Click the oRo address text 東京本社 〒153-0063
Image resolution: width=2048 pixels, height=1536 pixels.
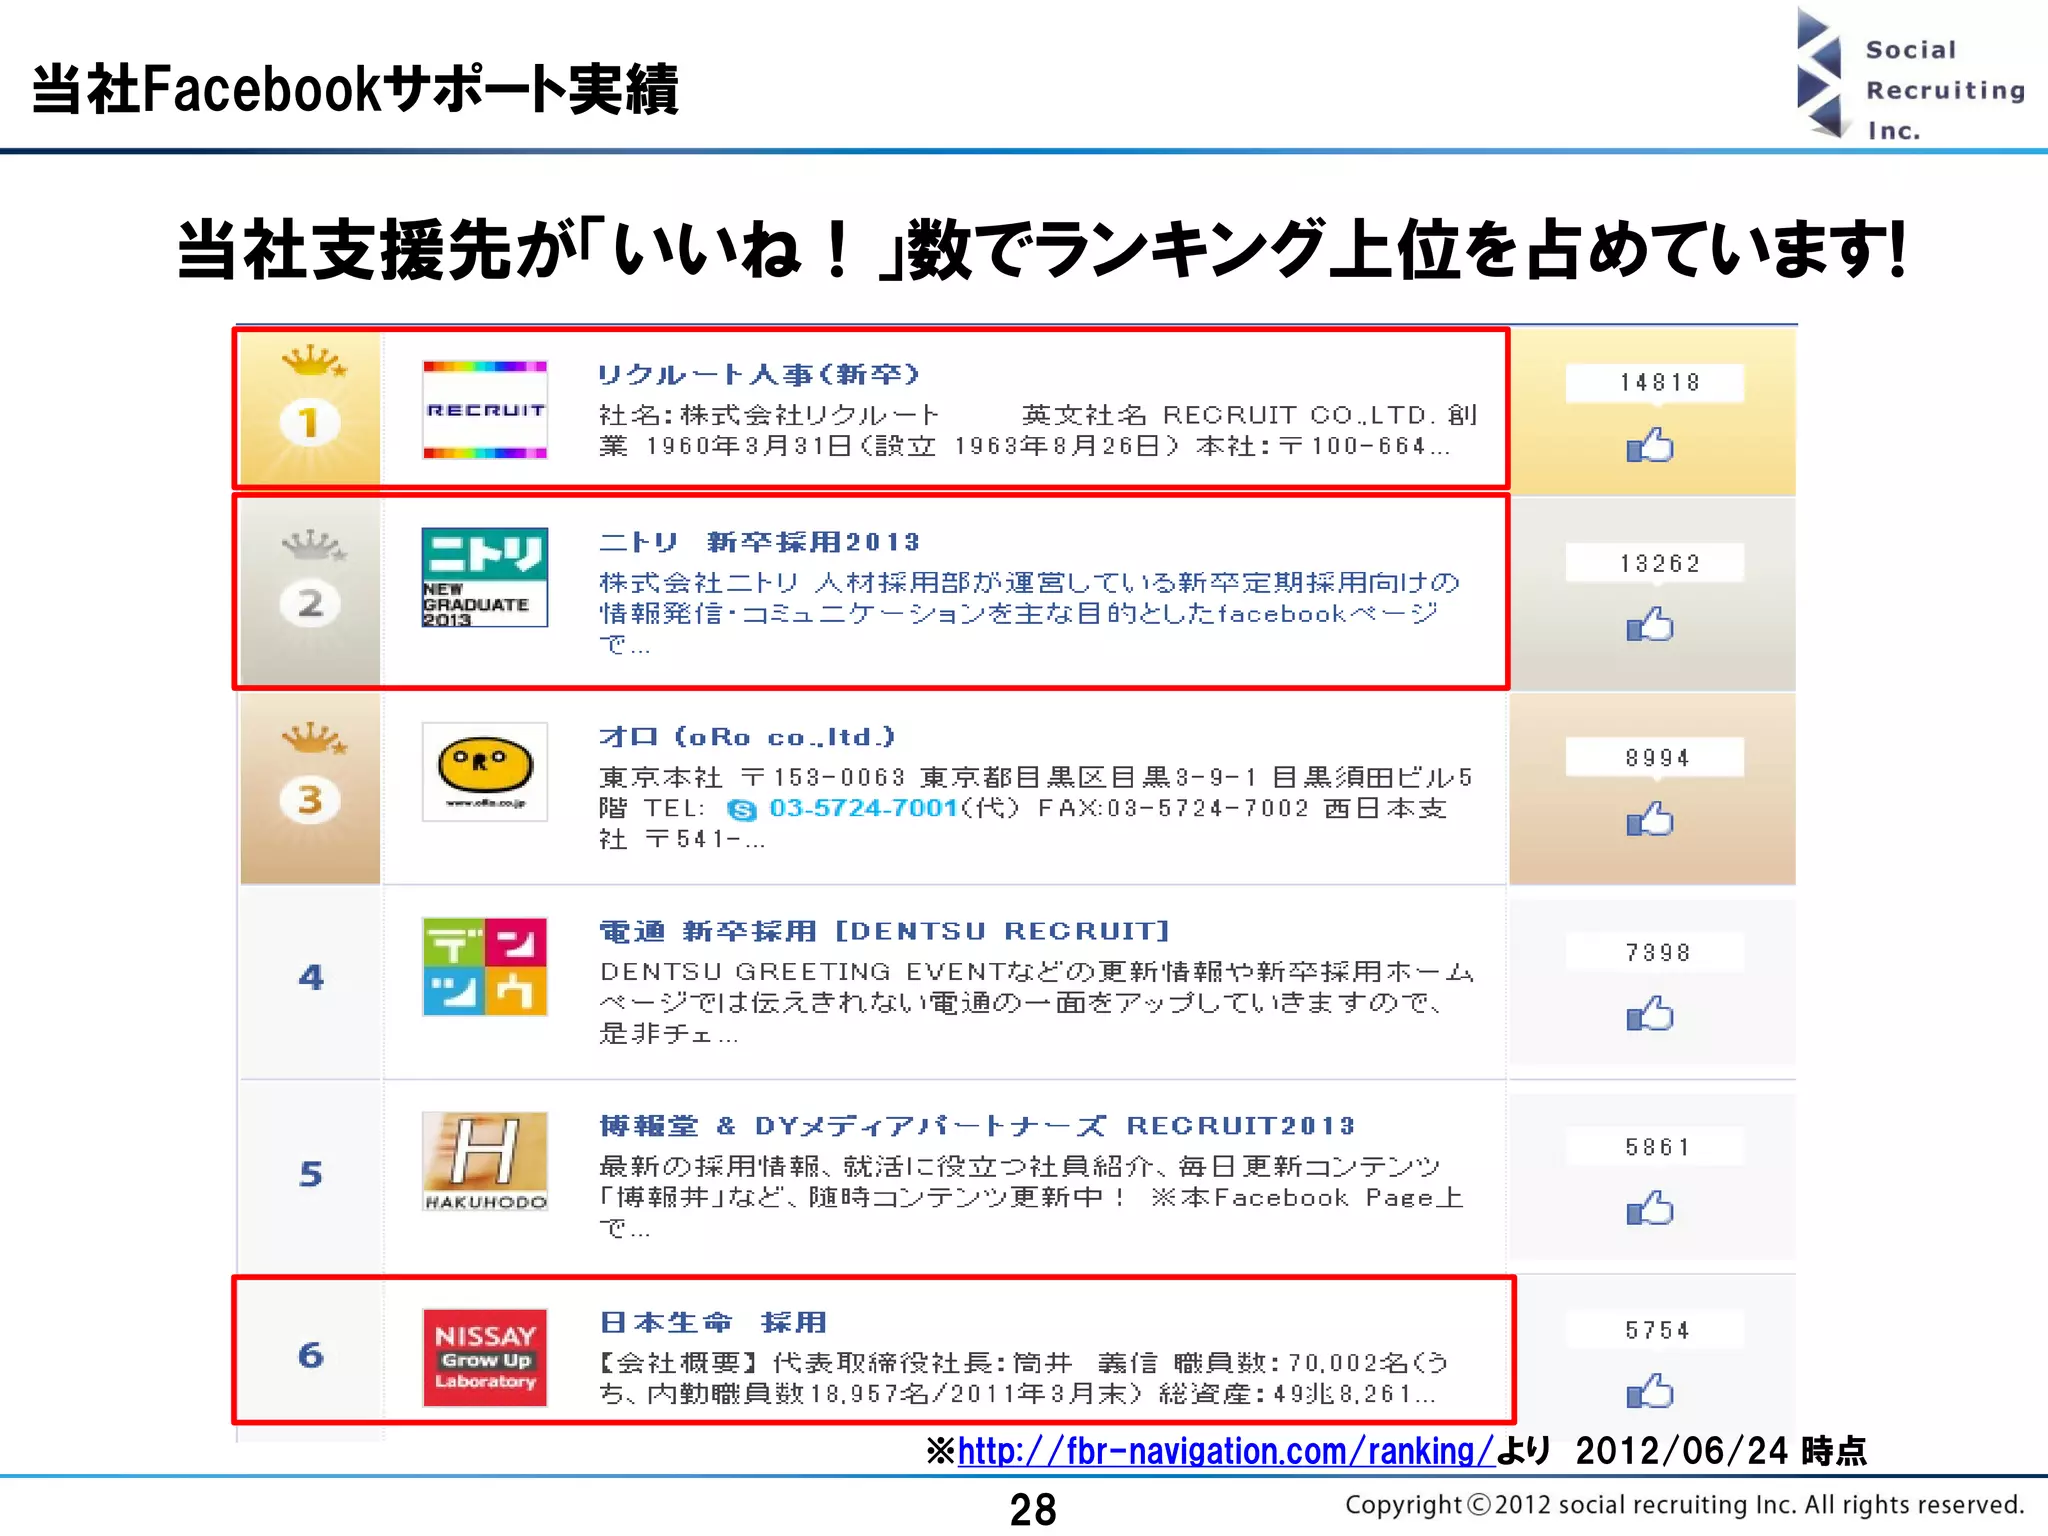[x=1036, y=808]
